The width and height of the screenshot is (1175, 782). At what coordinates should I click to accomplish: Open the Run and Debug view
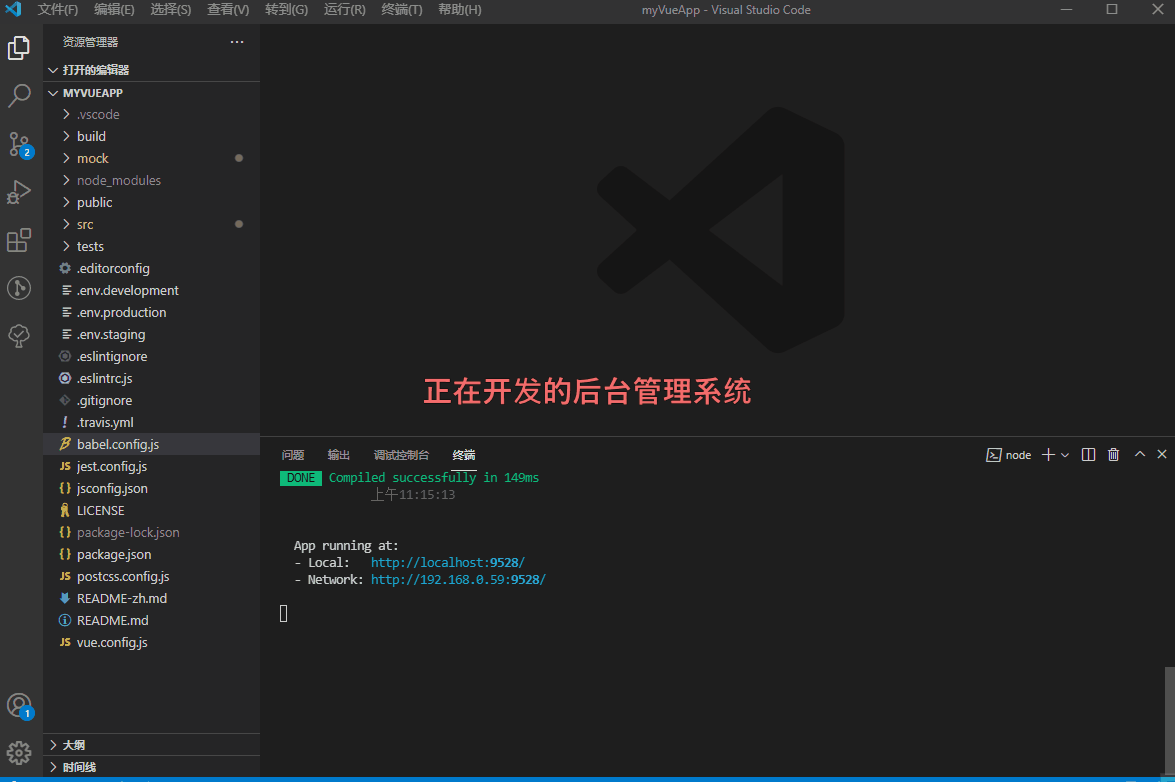click(18, 191)
